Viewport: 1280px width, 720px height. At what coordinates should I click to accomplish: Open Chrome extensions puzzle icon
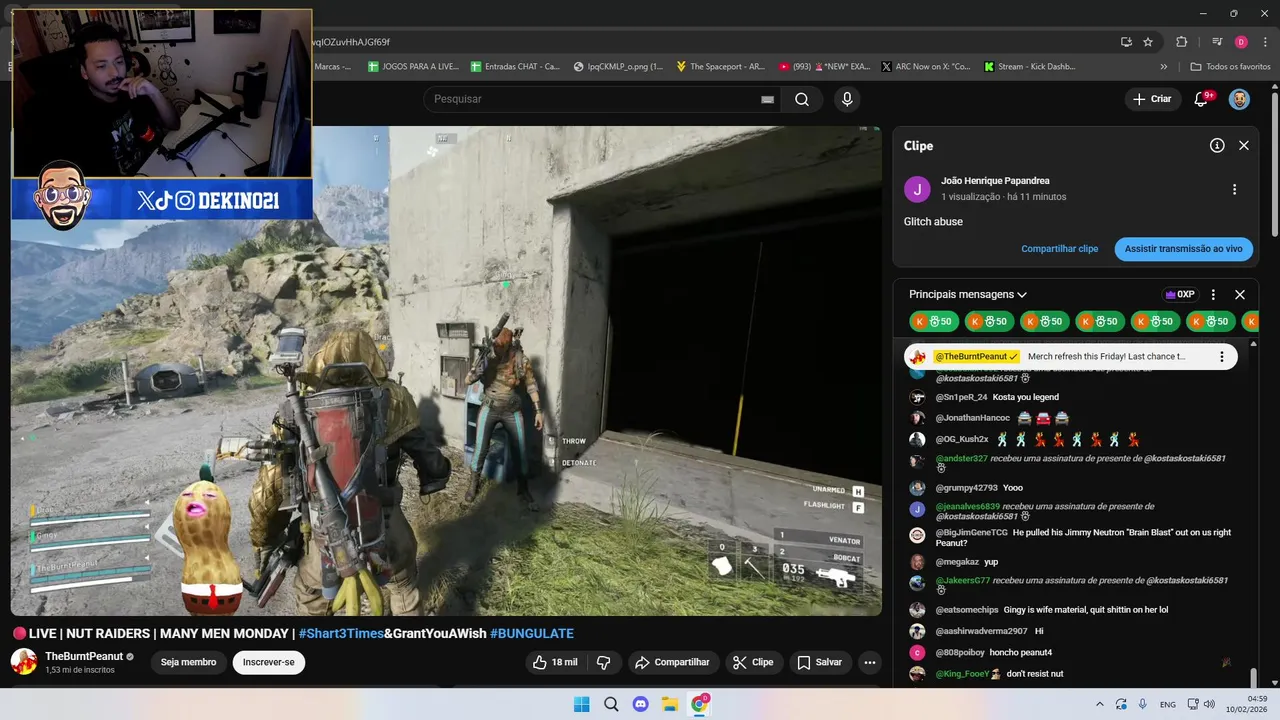1182,42
